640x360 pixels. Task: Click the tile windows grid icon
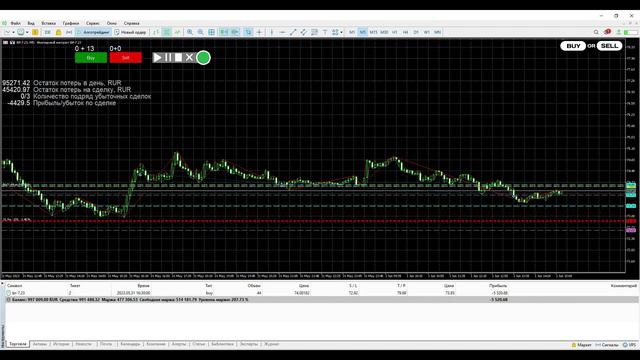(211, 32)
